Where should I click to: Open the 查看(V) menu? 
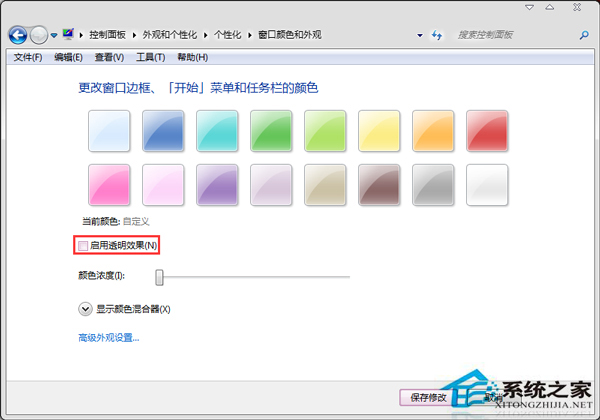[109, 57]
